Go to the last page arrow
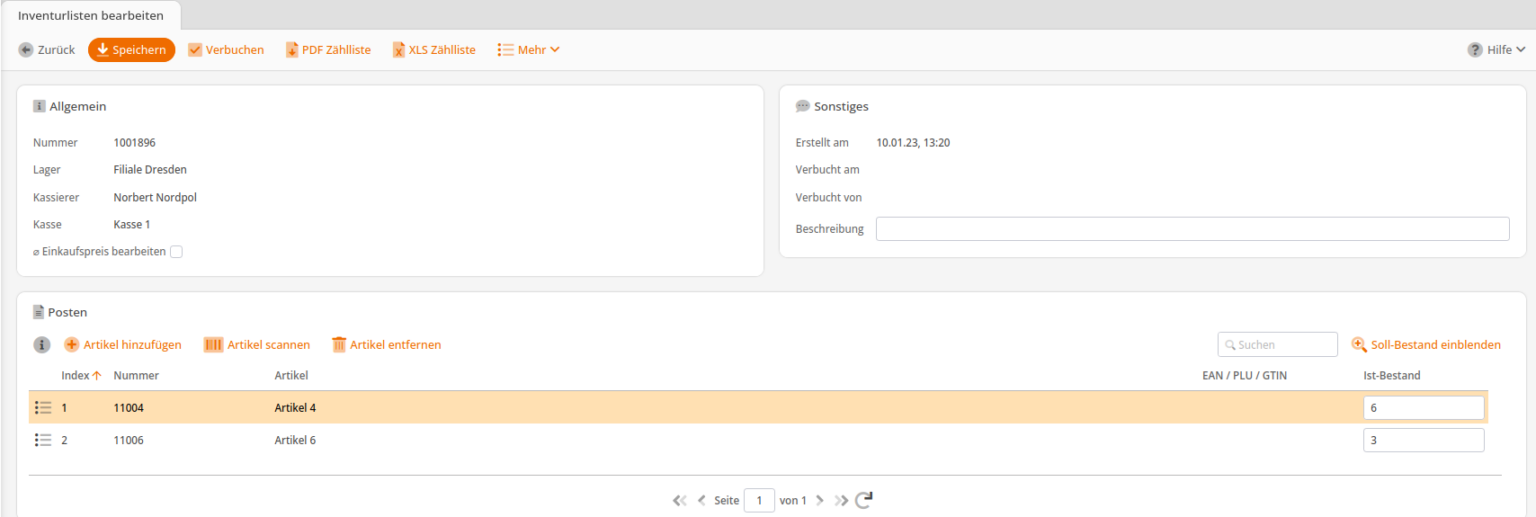 (x=841, y=500)
